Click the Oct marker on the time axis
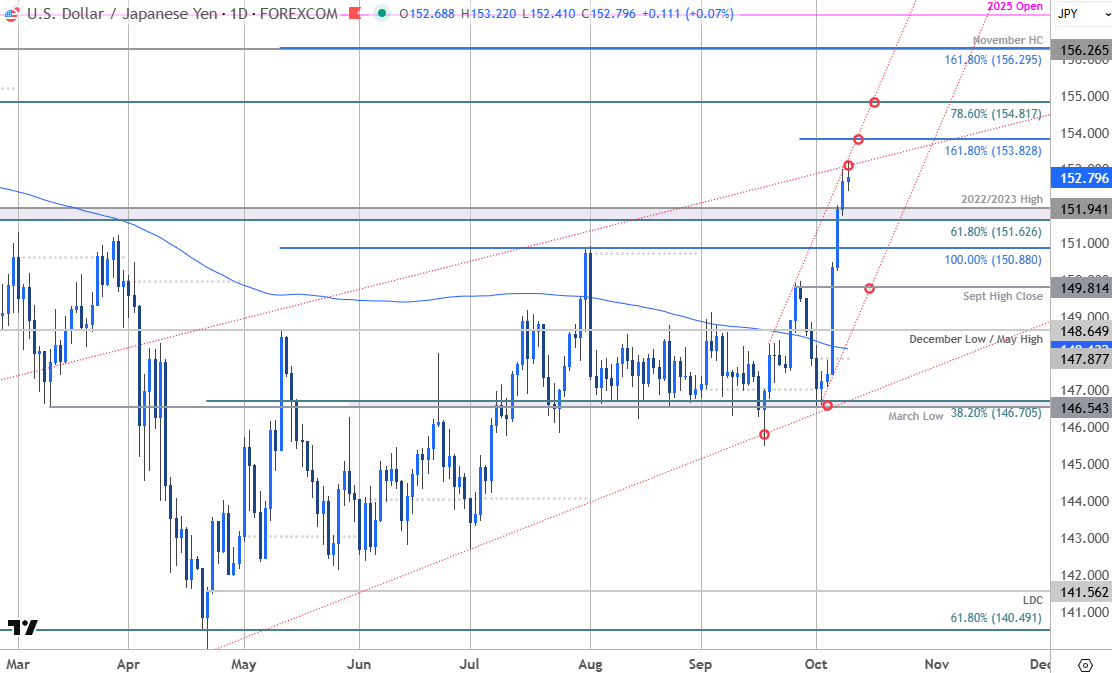This screenshot has height=673, width=1112. point(817,663)
